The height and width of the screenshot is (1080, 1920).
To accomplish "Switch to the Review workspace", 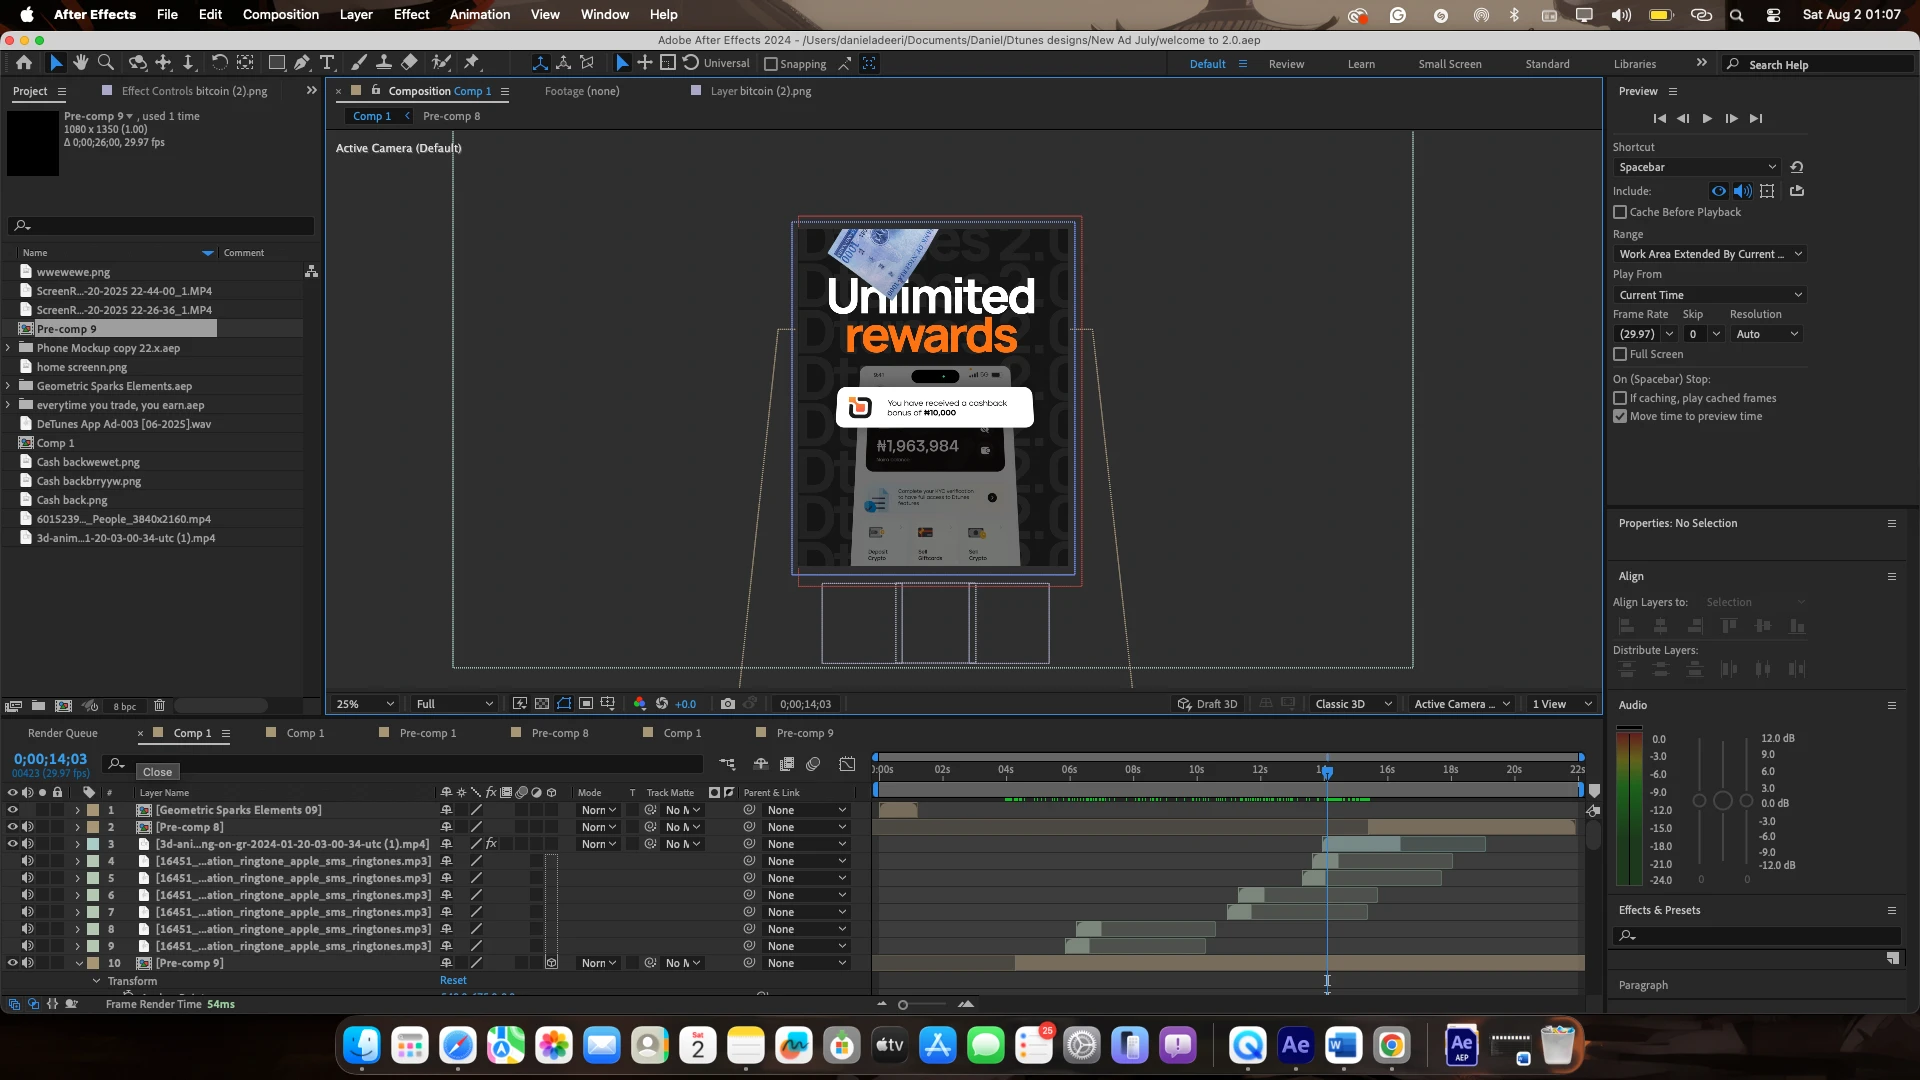I will tap(1286, 64).
